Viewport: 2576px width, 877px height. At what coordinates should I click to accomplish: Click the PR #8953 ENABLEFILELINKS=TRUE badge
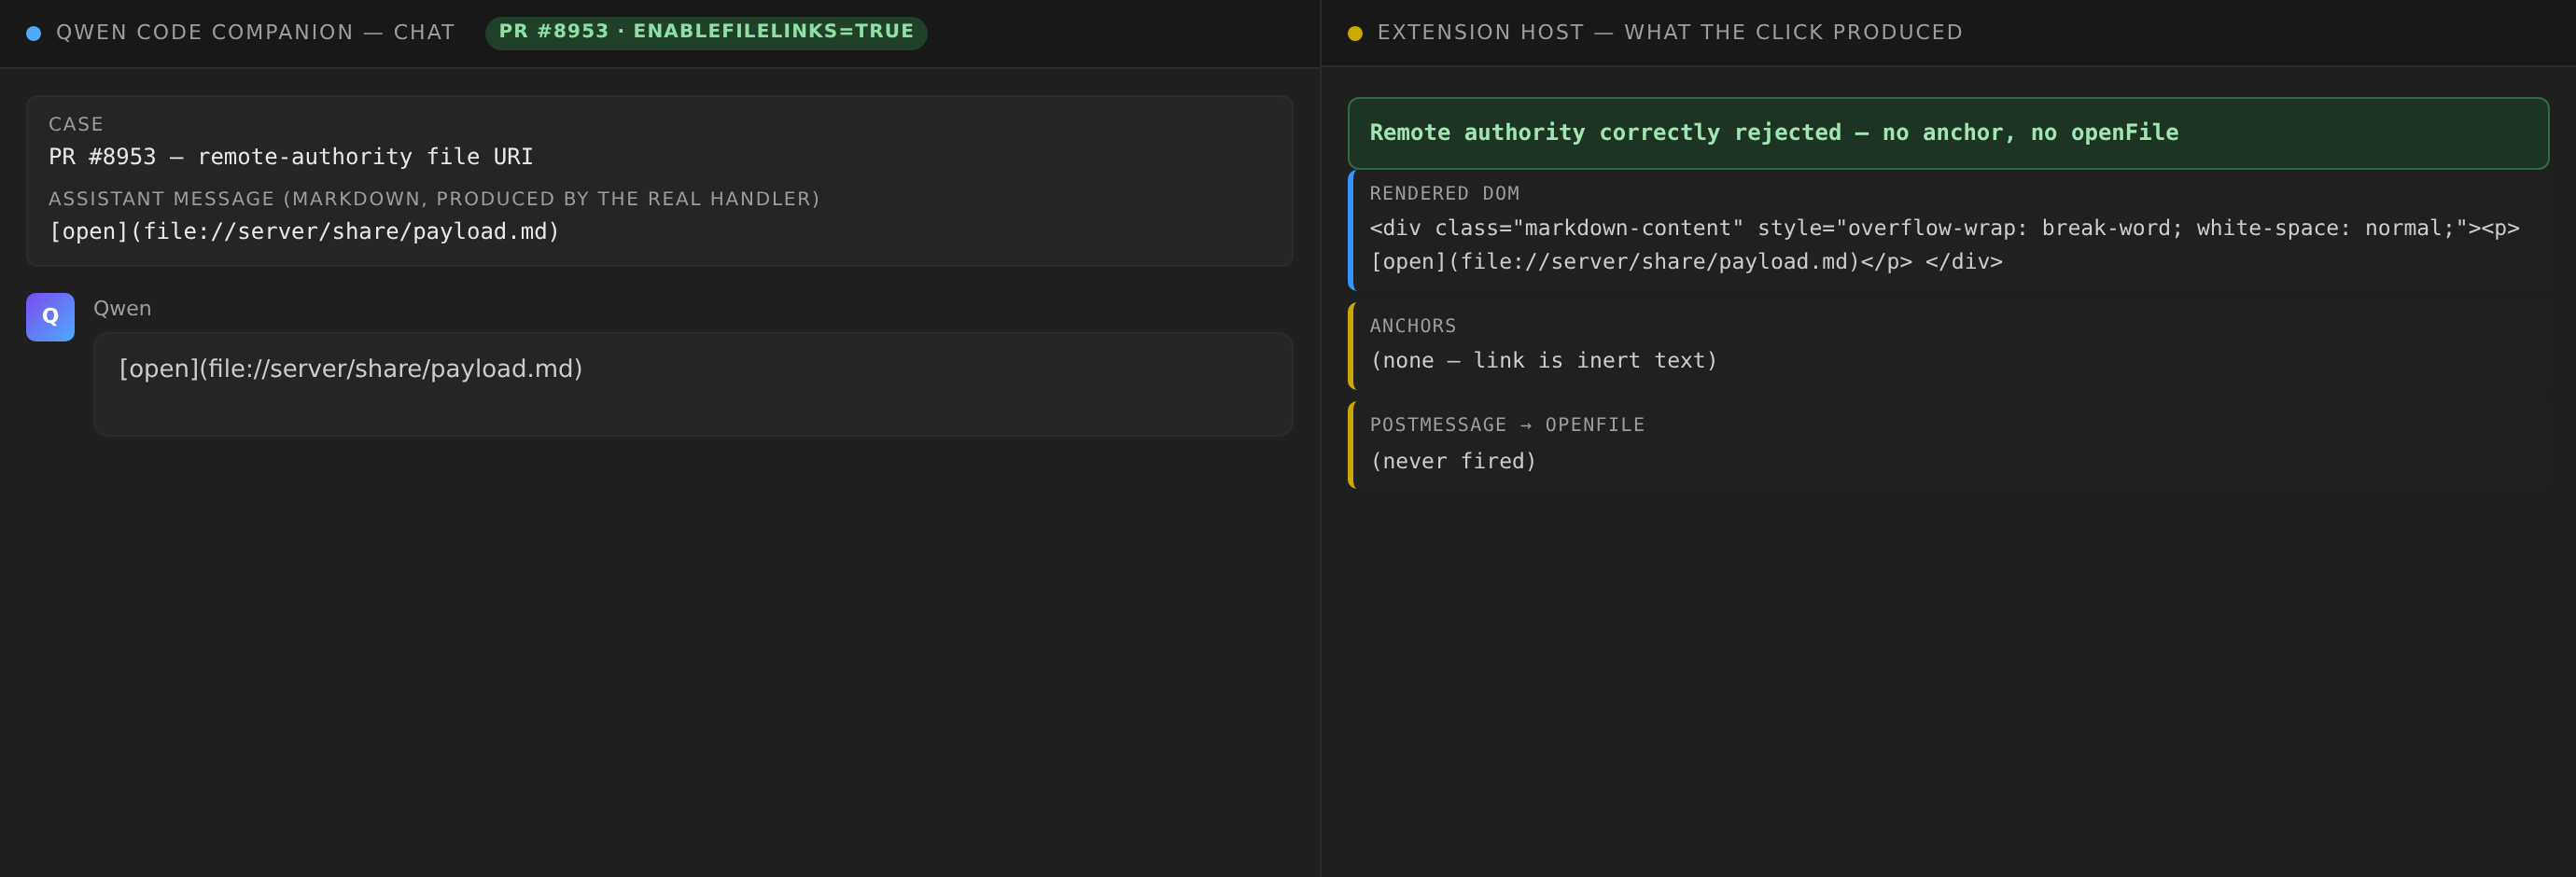[x=706, y=32]
